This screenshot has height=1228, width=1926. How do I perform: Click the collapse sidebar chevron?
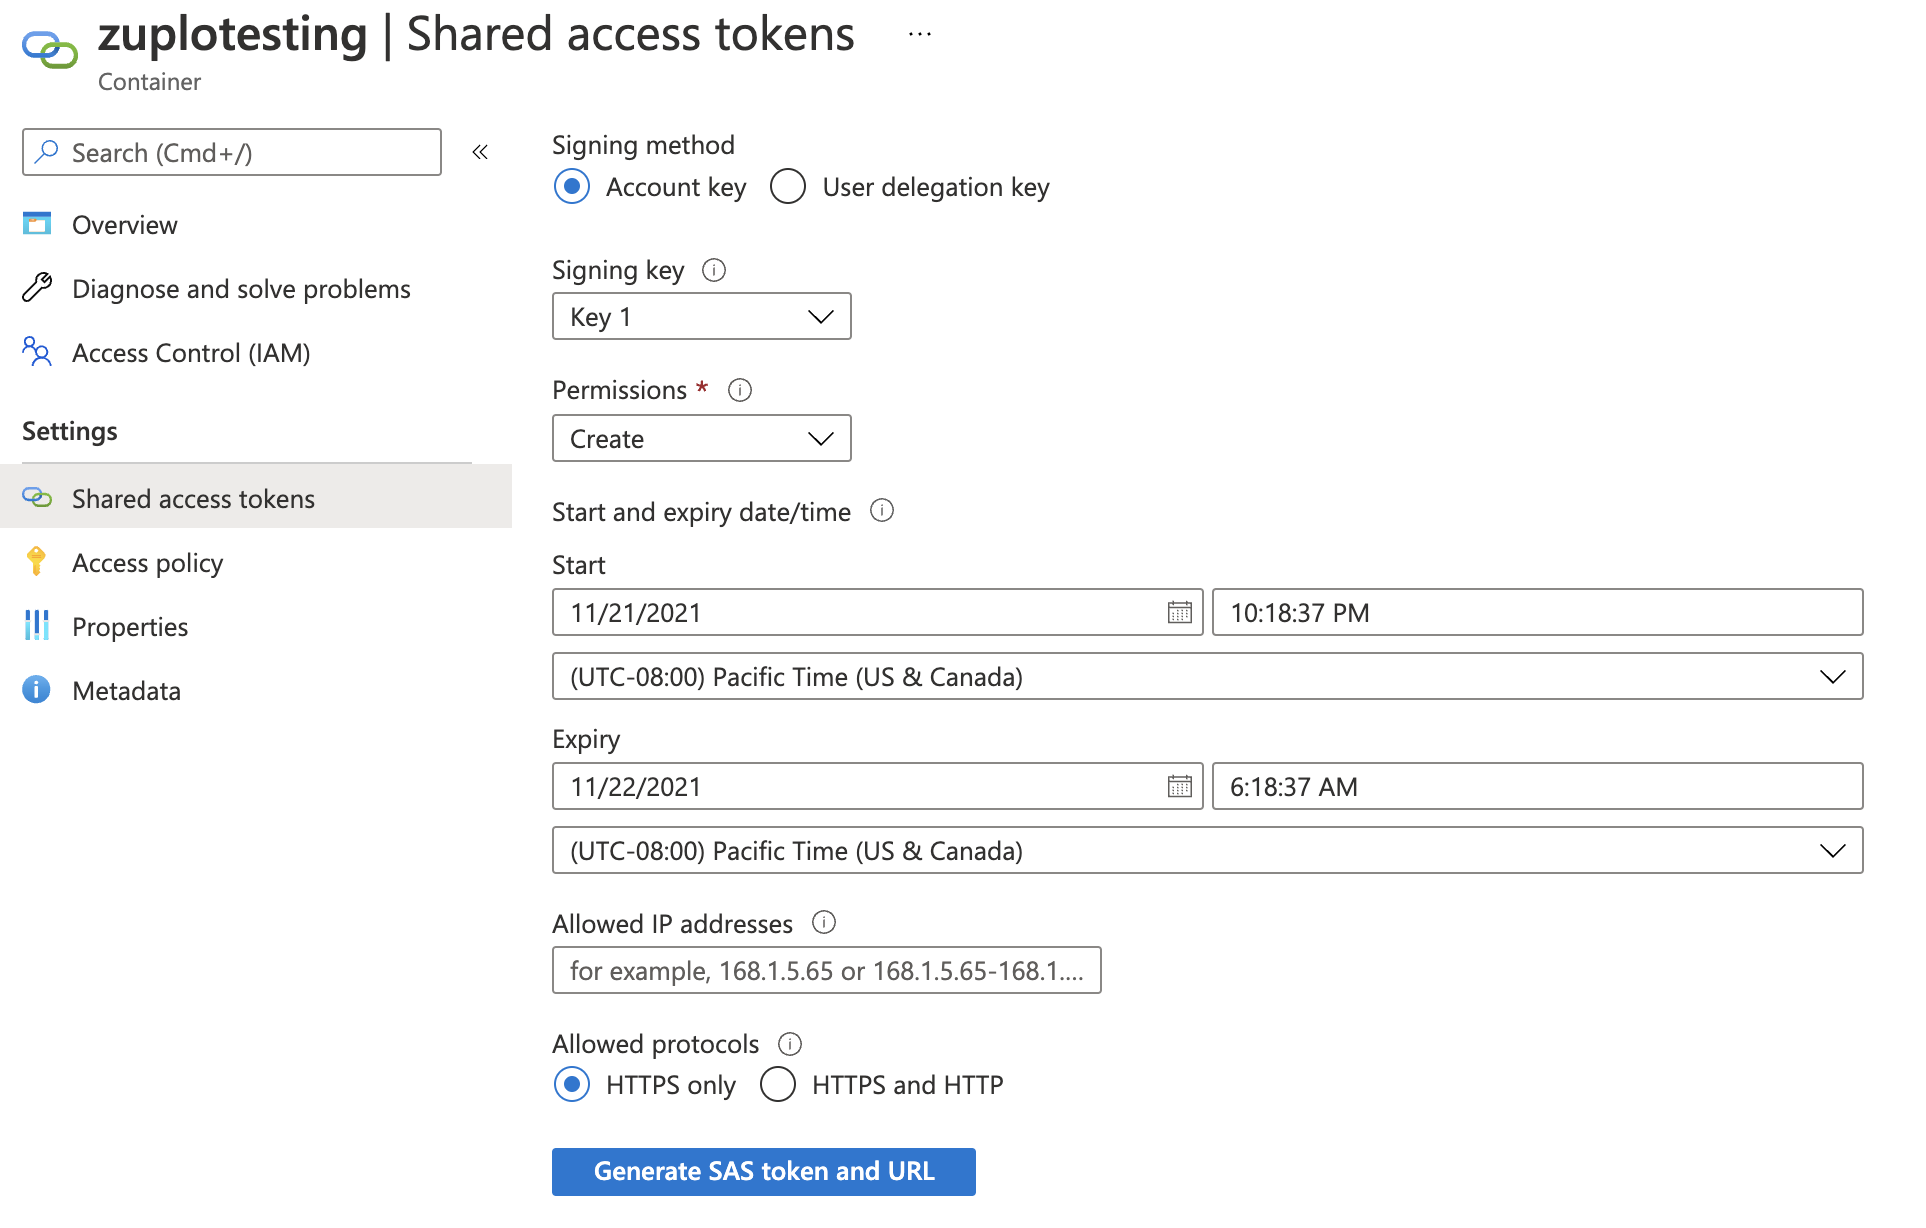click(x=483, y=152)
